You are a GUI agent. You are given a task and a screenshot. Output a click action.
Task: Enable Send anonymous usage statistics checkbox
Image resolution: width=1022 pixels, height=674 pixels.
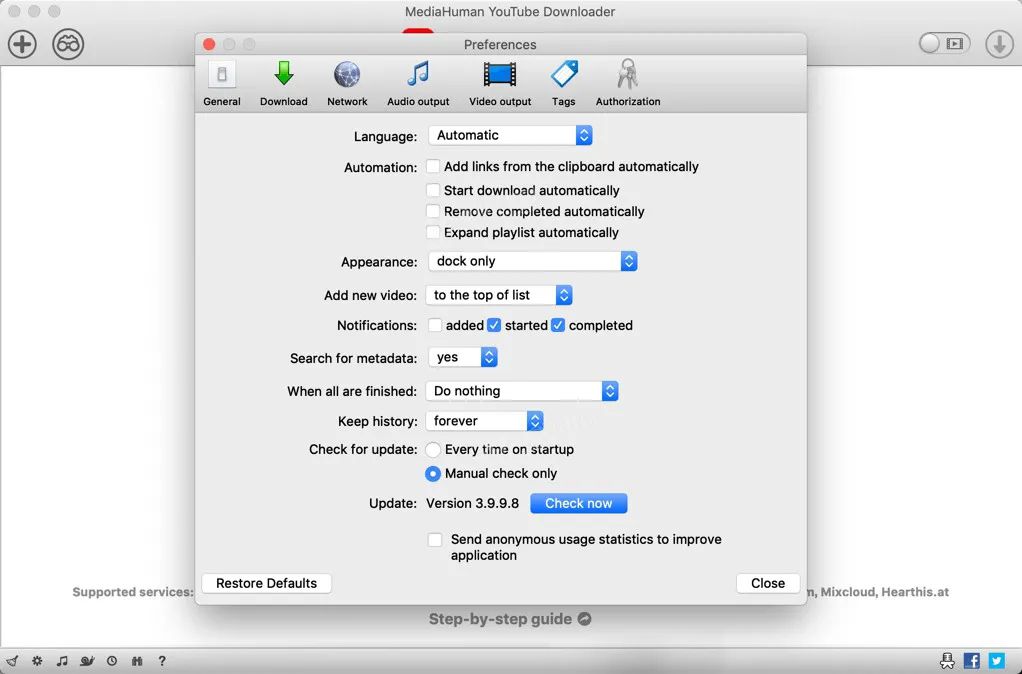click(435, 540)
